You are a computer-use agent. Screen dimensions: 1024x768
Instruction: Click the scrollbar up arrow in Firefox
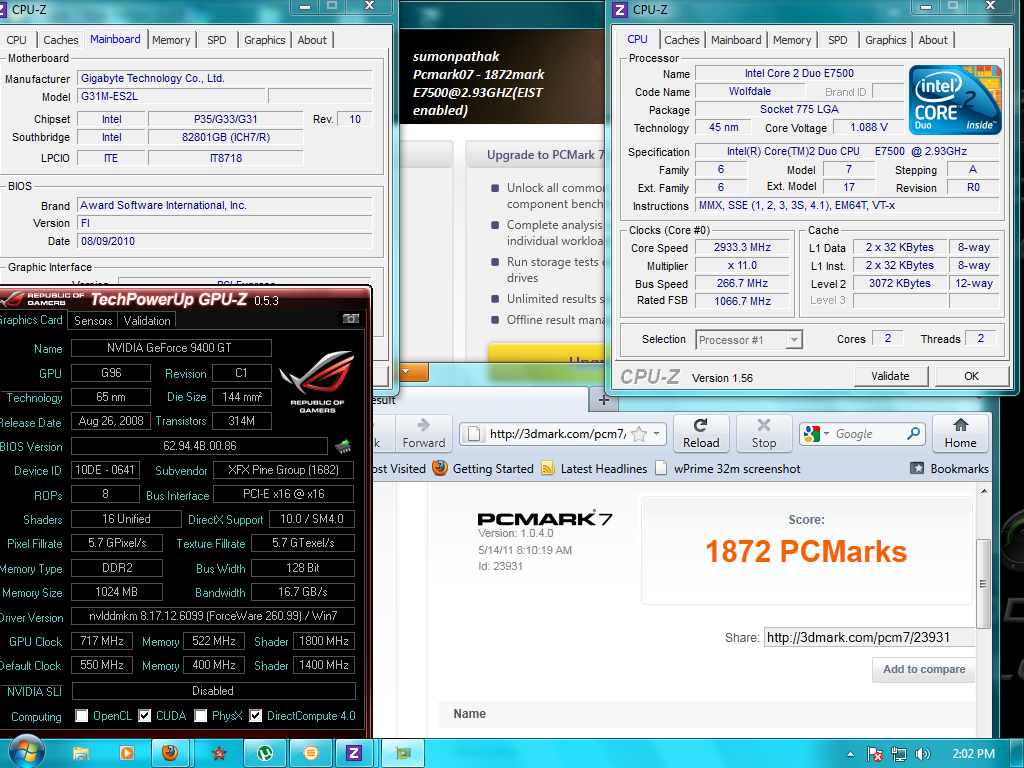pos(984,491)
